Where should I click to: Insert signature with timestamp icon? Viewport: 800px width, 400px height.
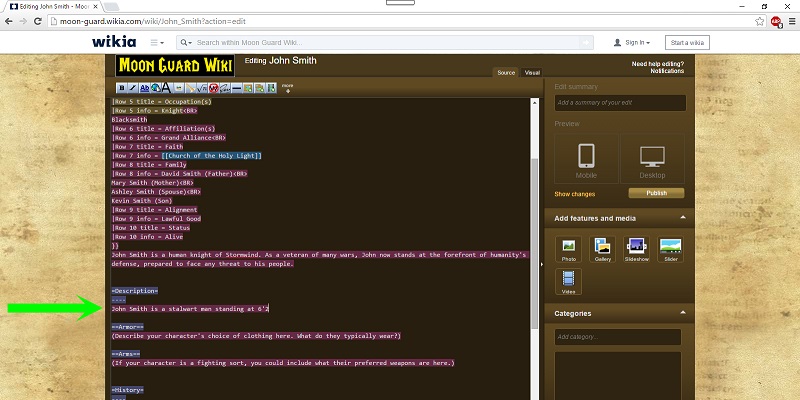(x=225, y=88)
